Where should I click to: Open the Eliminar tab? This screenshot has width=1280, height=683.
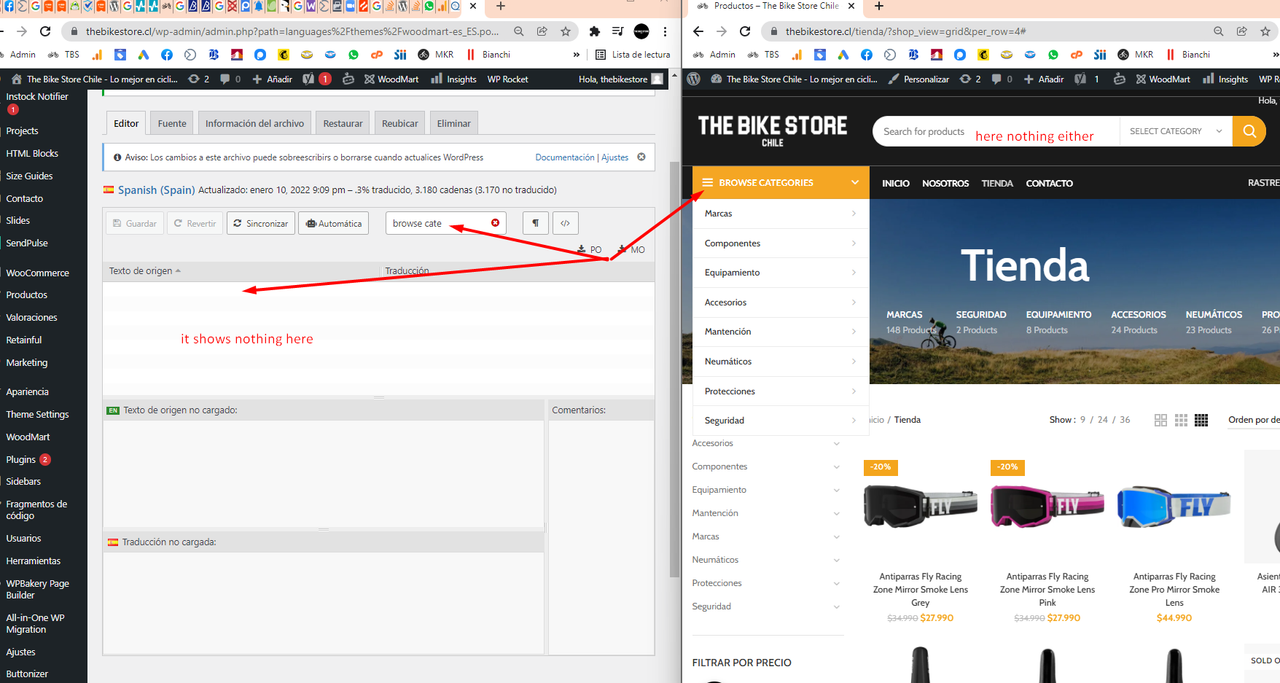pos(453,123)
